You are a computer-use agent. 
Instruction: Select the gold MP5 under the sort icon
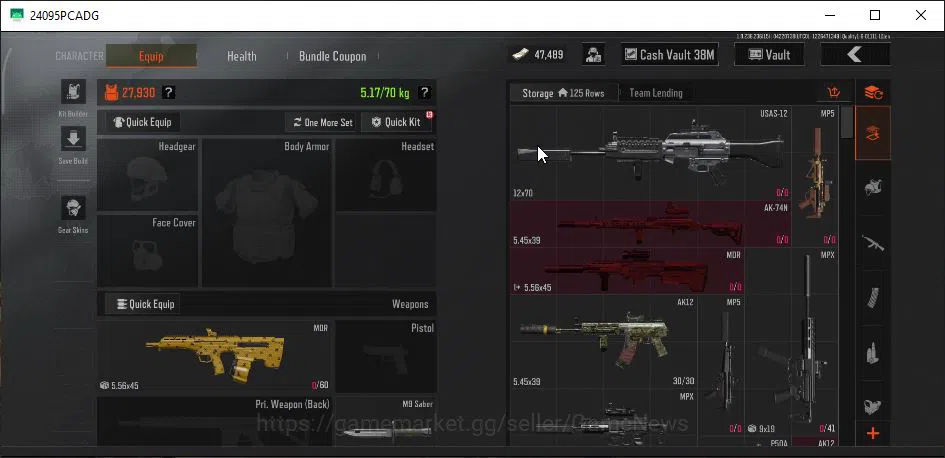pyautogui.click(x=815, y=176)
